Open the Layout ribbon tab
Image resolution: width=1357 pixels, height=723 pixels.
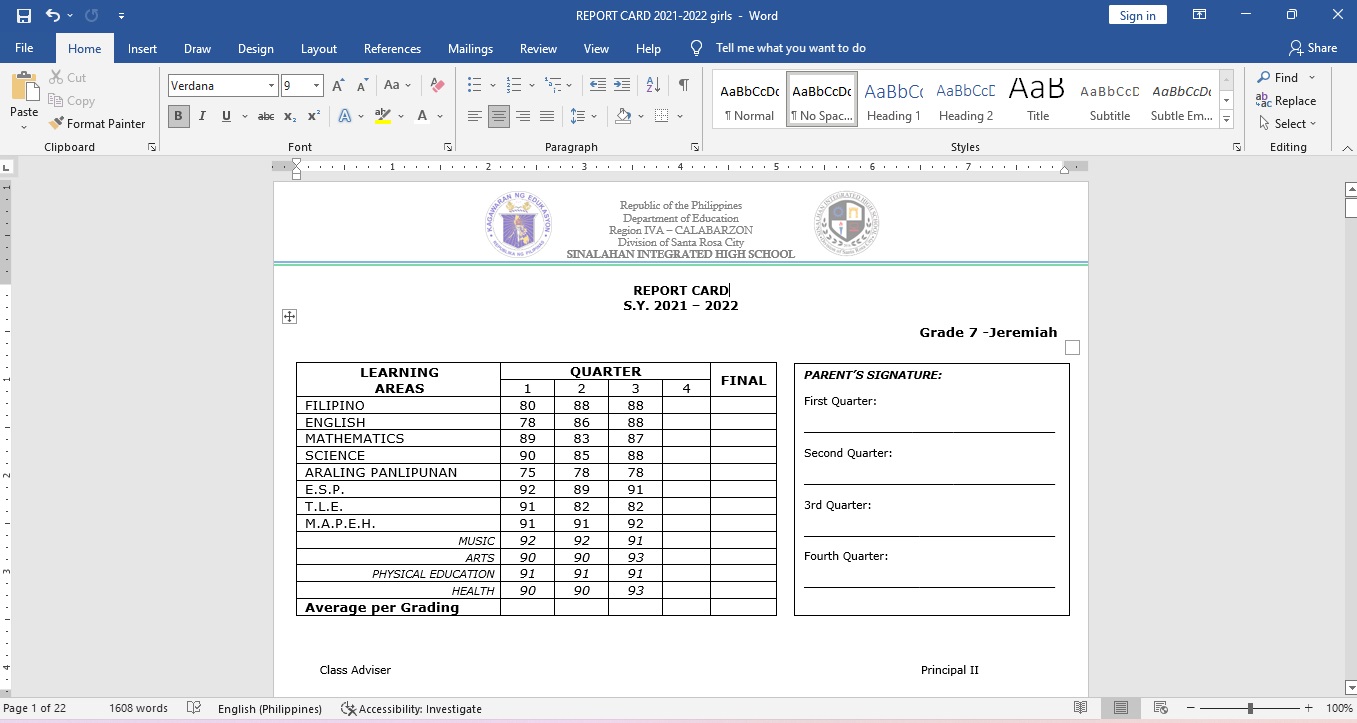click(319, 48)
